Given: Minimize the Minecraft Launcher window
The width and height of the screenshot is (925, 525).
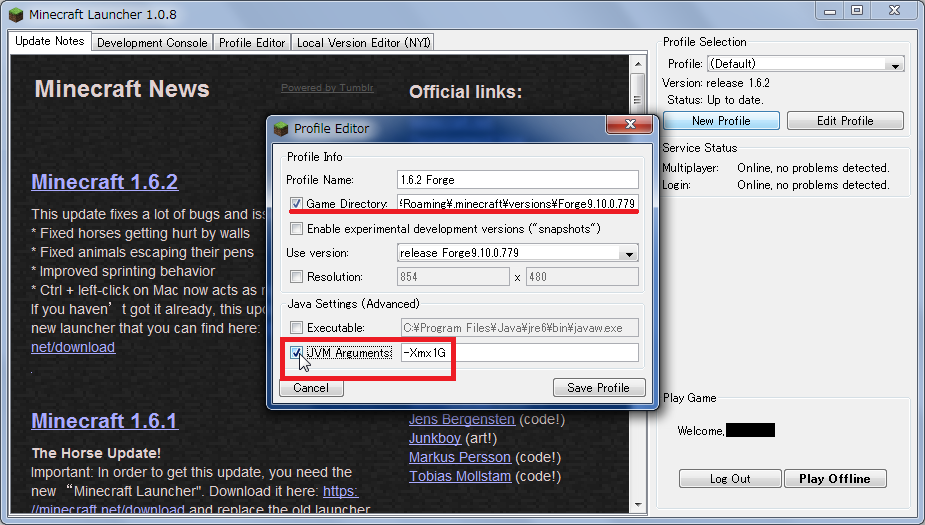Looking at the screenshot, I should pyautogui.click(x=830, y=11).
